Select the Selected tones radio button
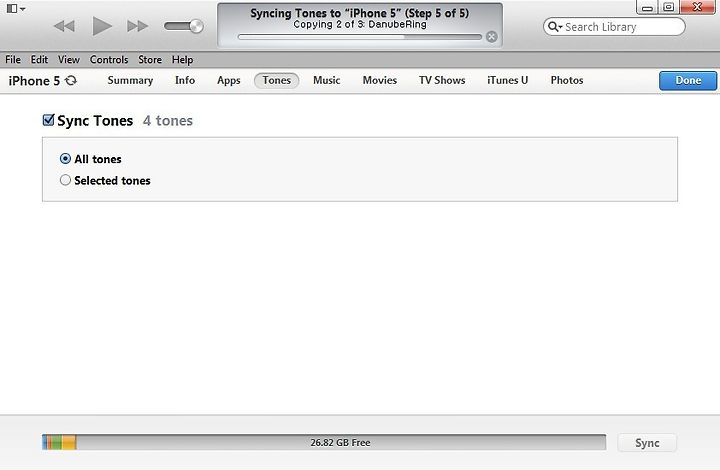720x470 pixels. tap(65, 180)
